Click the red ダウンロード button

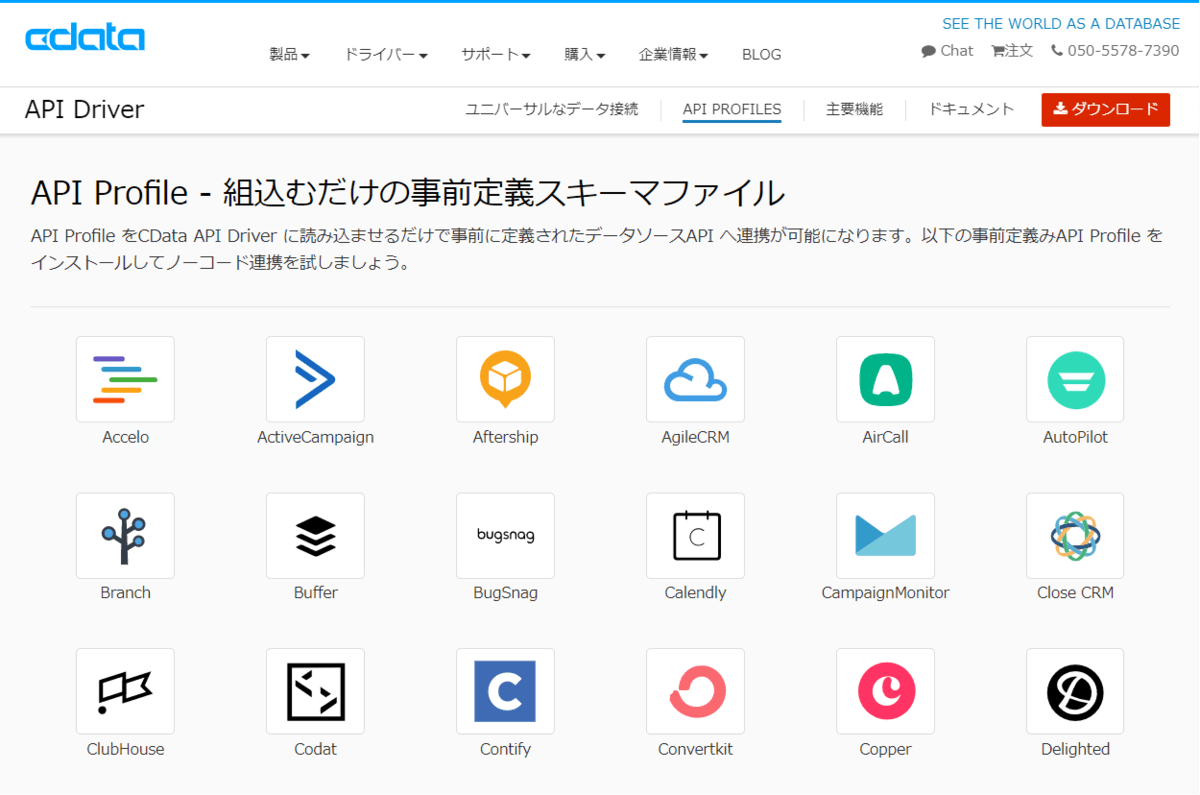1106,110
